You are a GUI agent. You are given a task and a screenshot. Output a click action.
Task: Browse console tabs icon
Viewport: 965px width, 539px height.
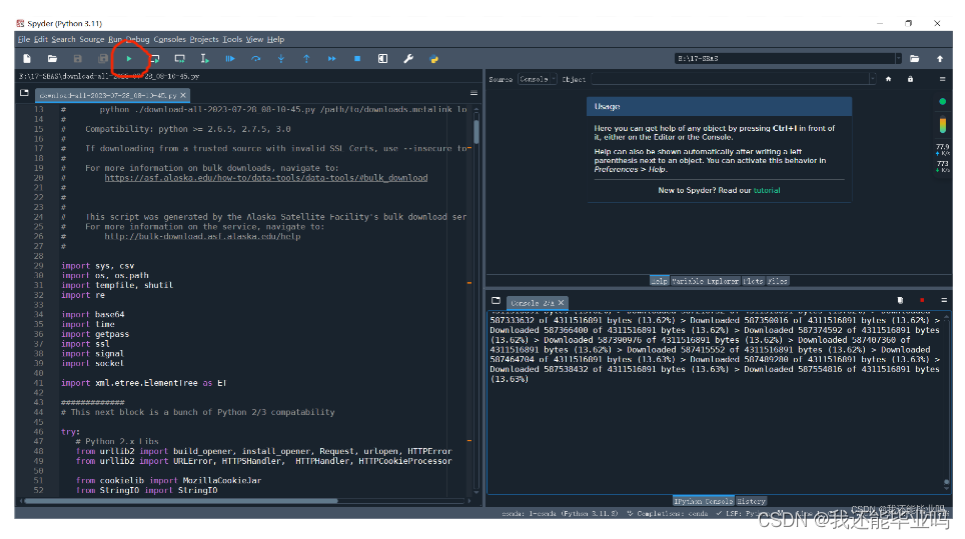496,300
